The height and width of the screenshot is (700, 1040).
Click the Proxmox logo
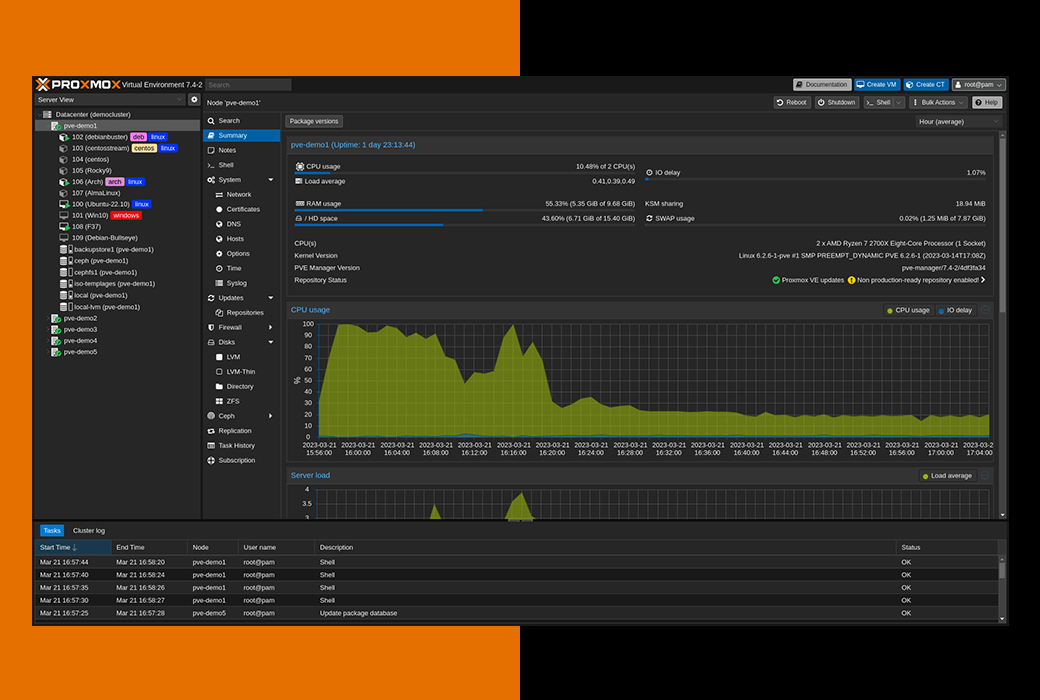pos(78,84)
